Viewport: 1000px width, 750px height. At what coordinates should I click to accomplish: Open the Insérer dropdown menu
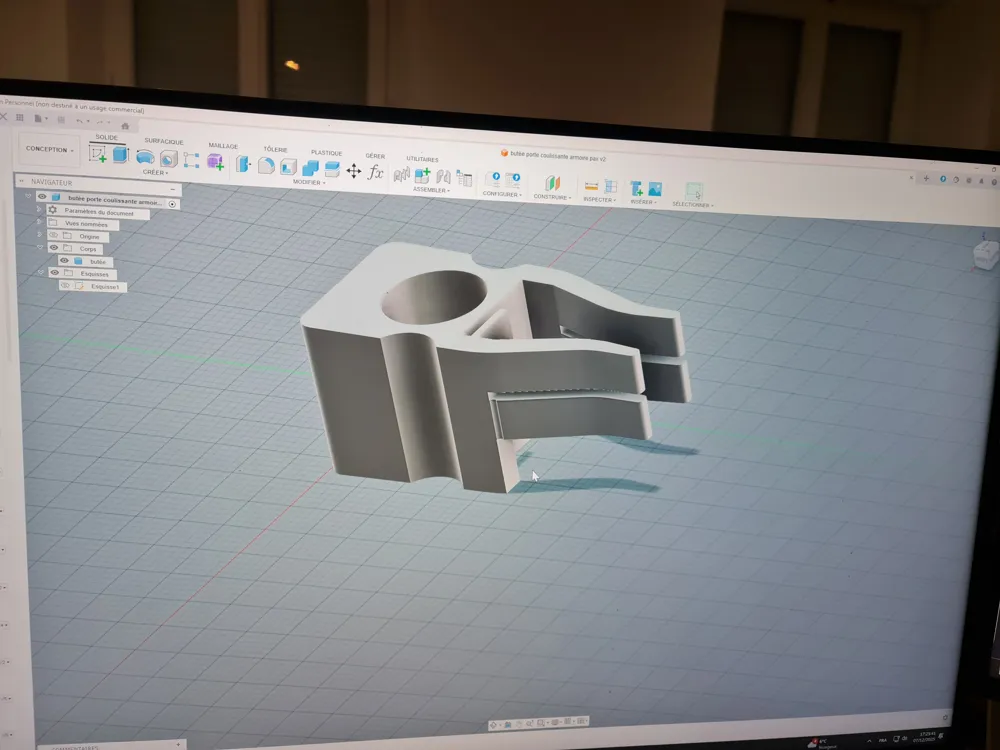tap(643, 202)
